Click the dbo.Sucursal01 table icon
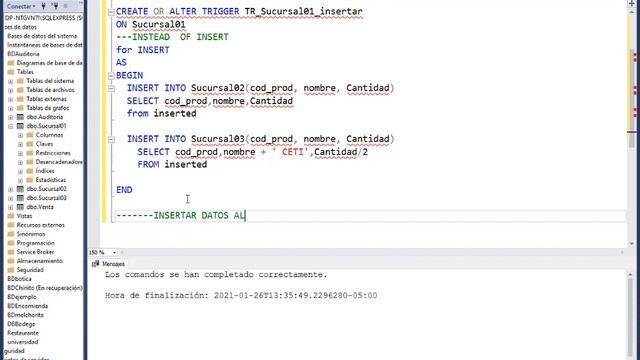This screenshot has width=640, height=360. coord(20,126)
